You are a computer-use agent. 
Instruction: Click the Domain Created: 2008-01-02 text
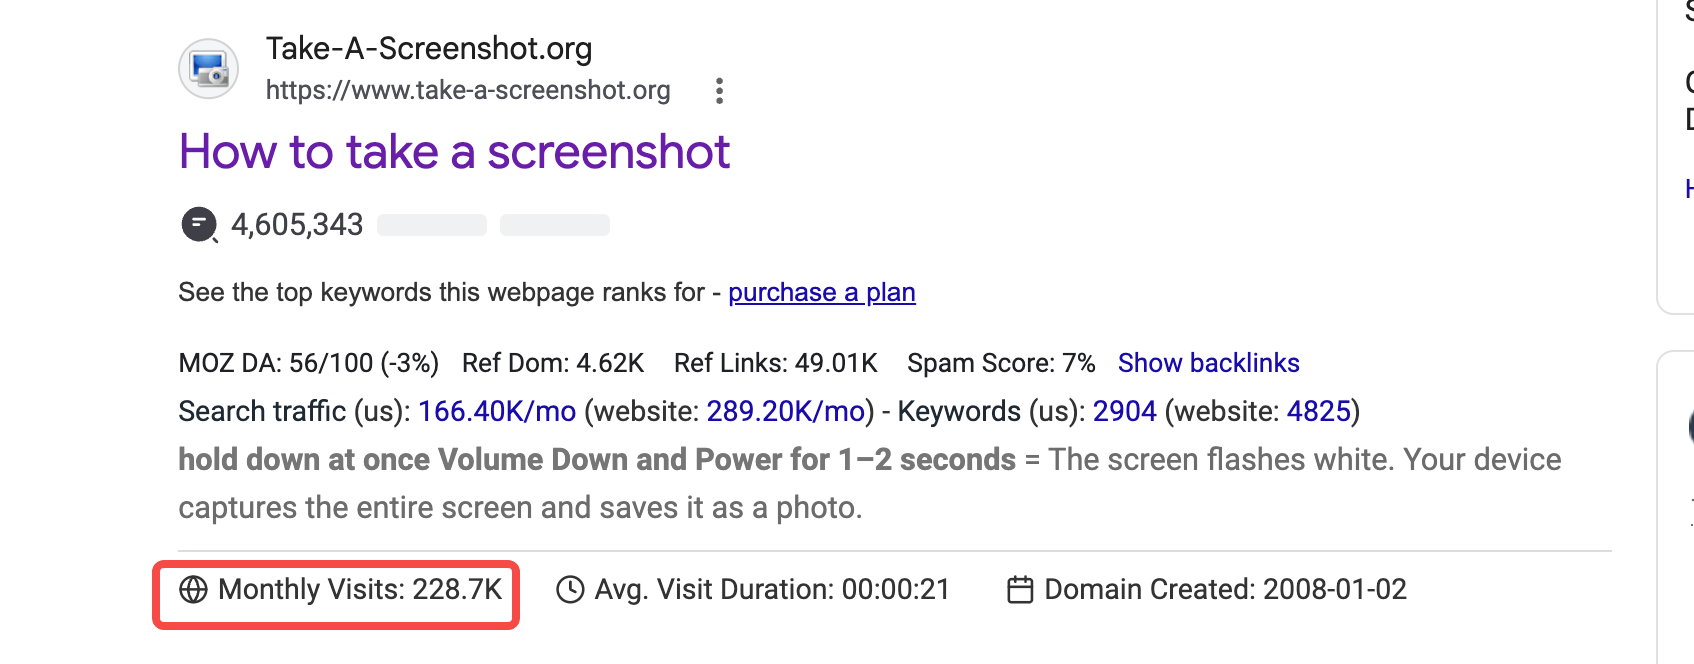[1225, 590]
